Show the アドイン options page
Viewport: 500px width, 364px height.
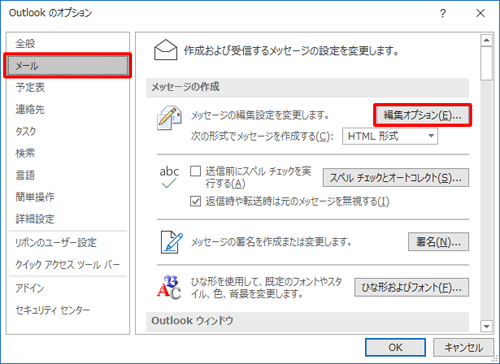(68, 288)
